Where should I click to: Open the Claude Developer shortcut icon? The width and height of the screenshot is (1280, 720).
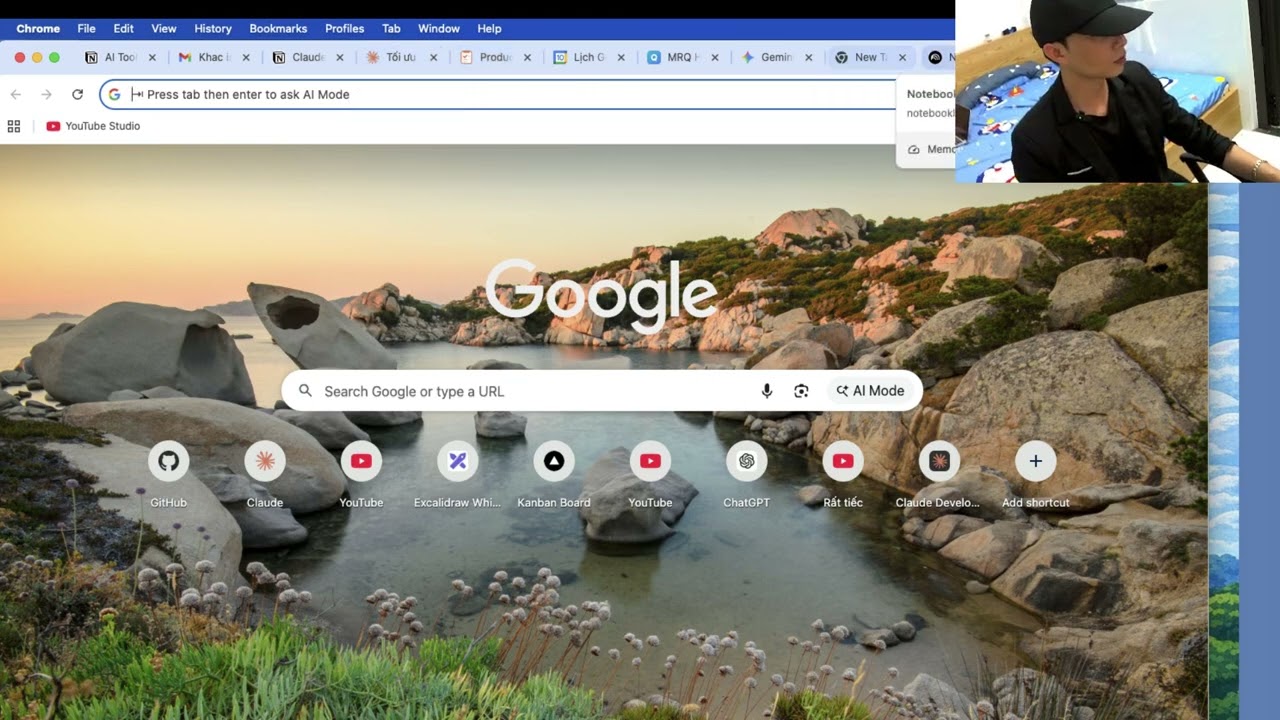(x=939, y=461)
